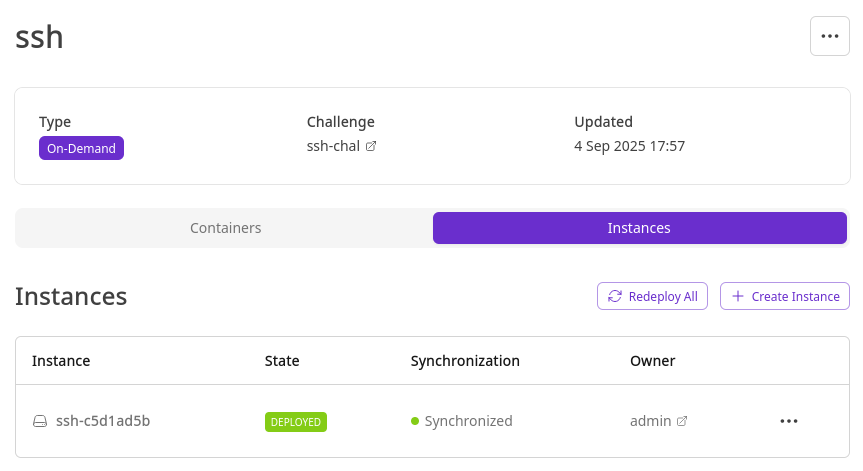Click the external link icon beside admin
This screenshot has height=471, width=863.
pyautogui.click(x=682, y=421)
